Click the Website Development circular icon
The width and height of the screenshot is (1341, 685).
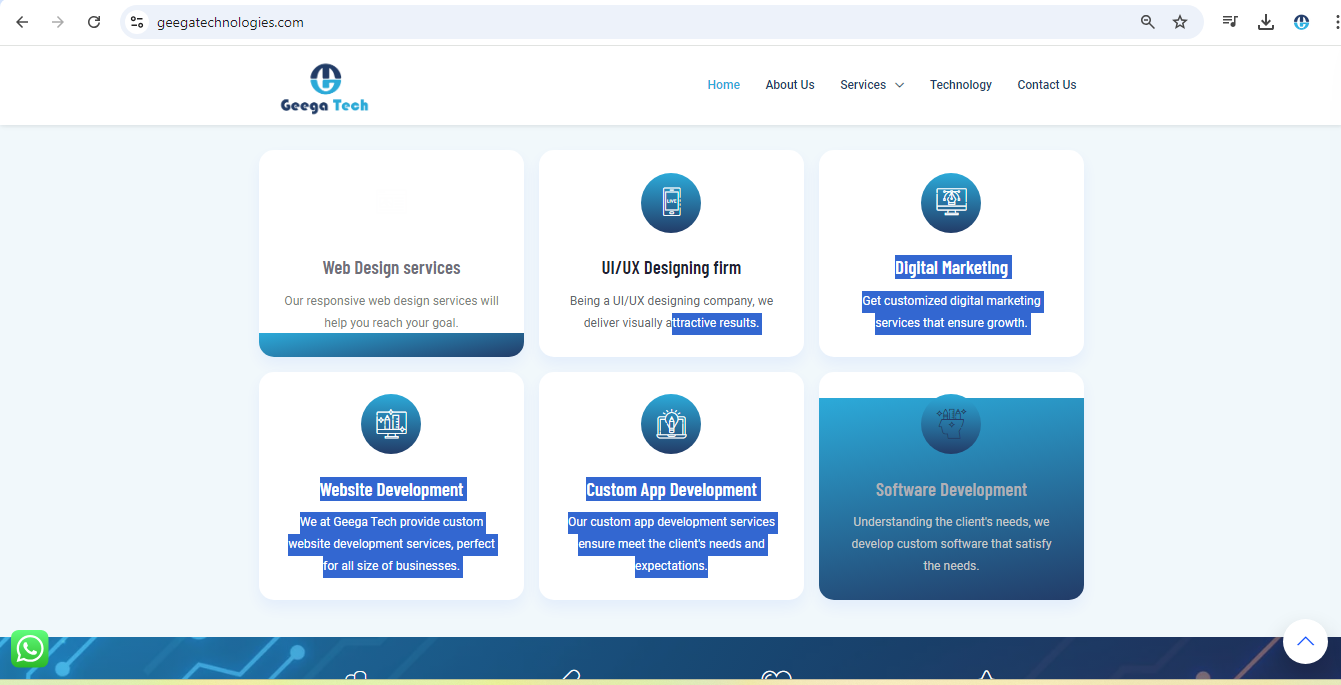pyautogui.click(x=391, y=424)
